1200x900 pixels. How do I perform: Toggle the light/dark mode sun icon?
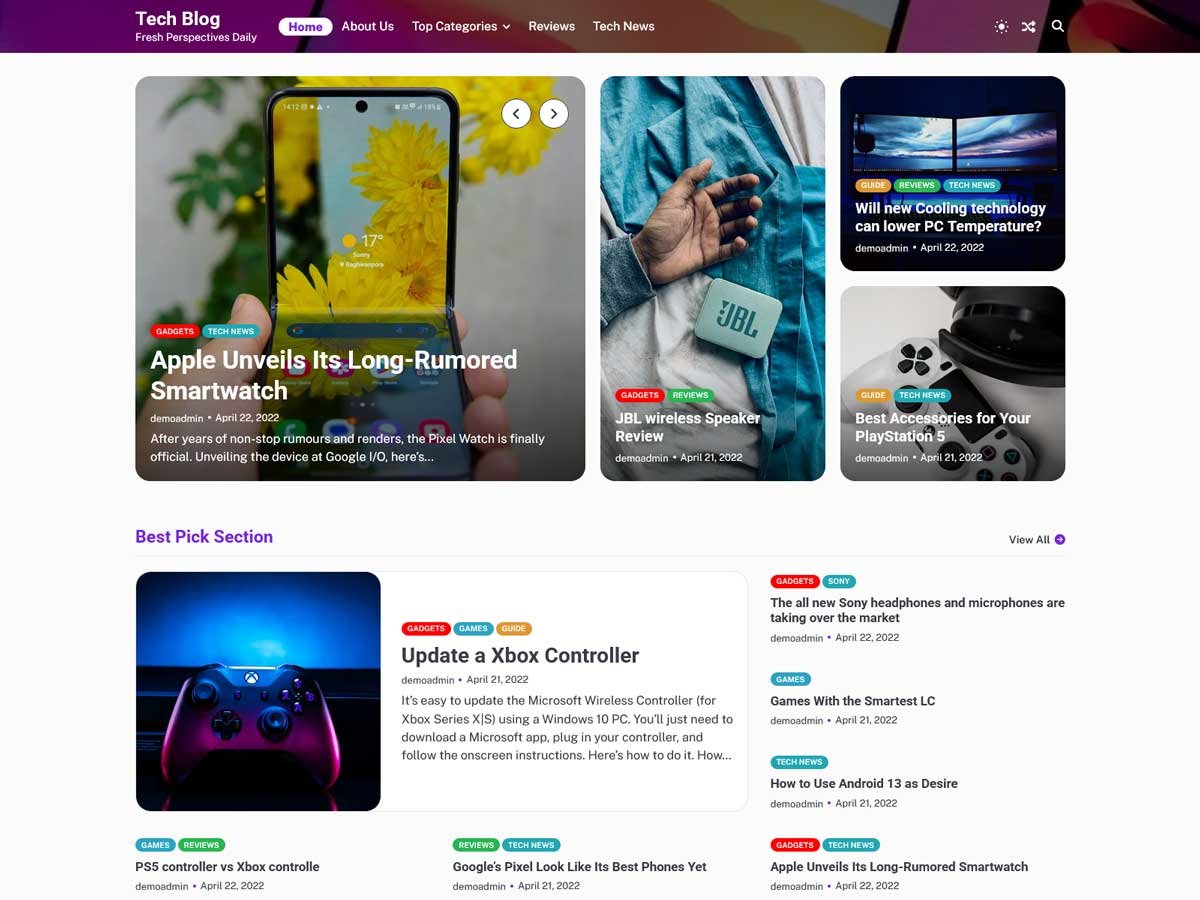point(1001,27)
